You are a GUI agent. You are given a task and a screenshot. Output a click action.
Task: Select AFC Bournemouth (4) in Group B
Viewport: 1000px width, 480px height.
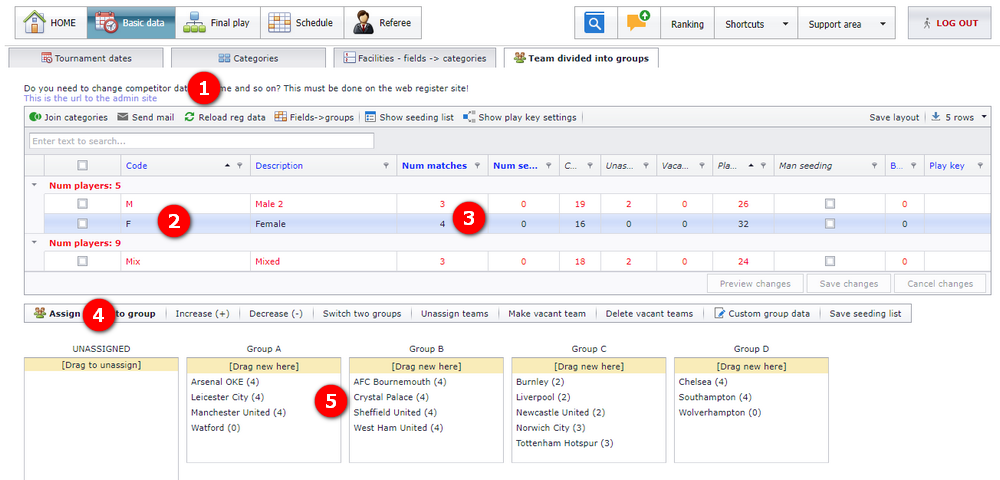[x=400, y=382]
